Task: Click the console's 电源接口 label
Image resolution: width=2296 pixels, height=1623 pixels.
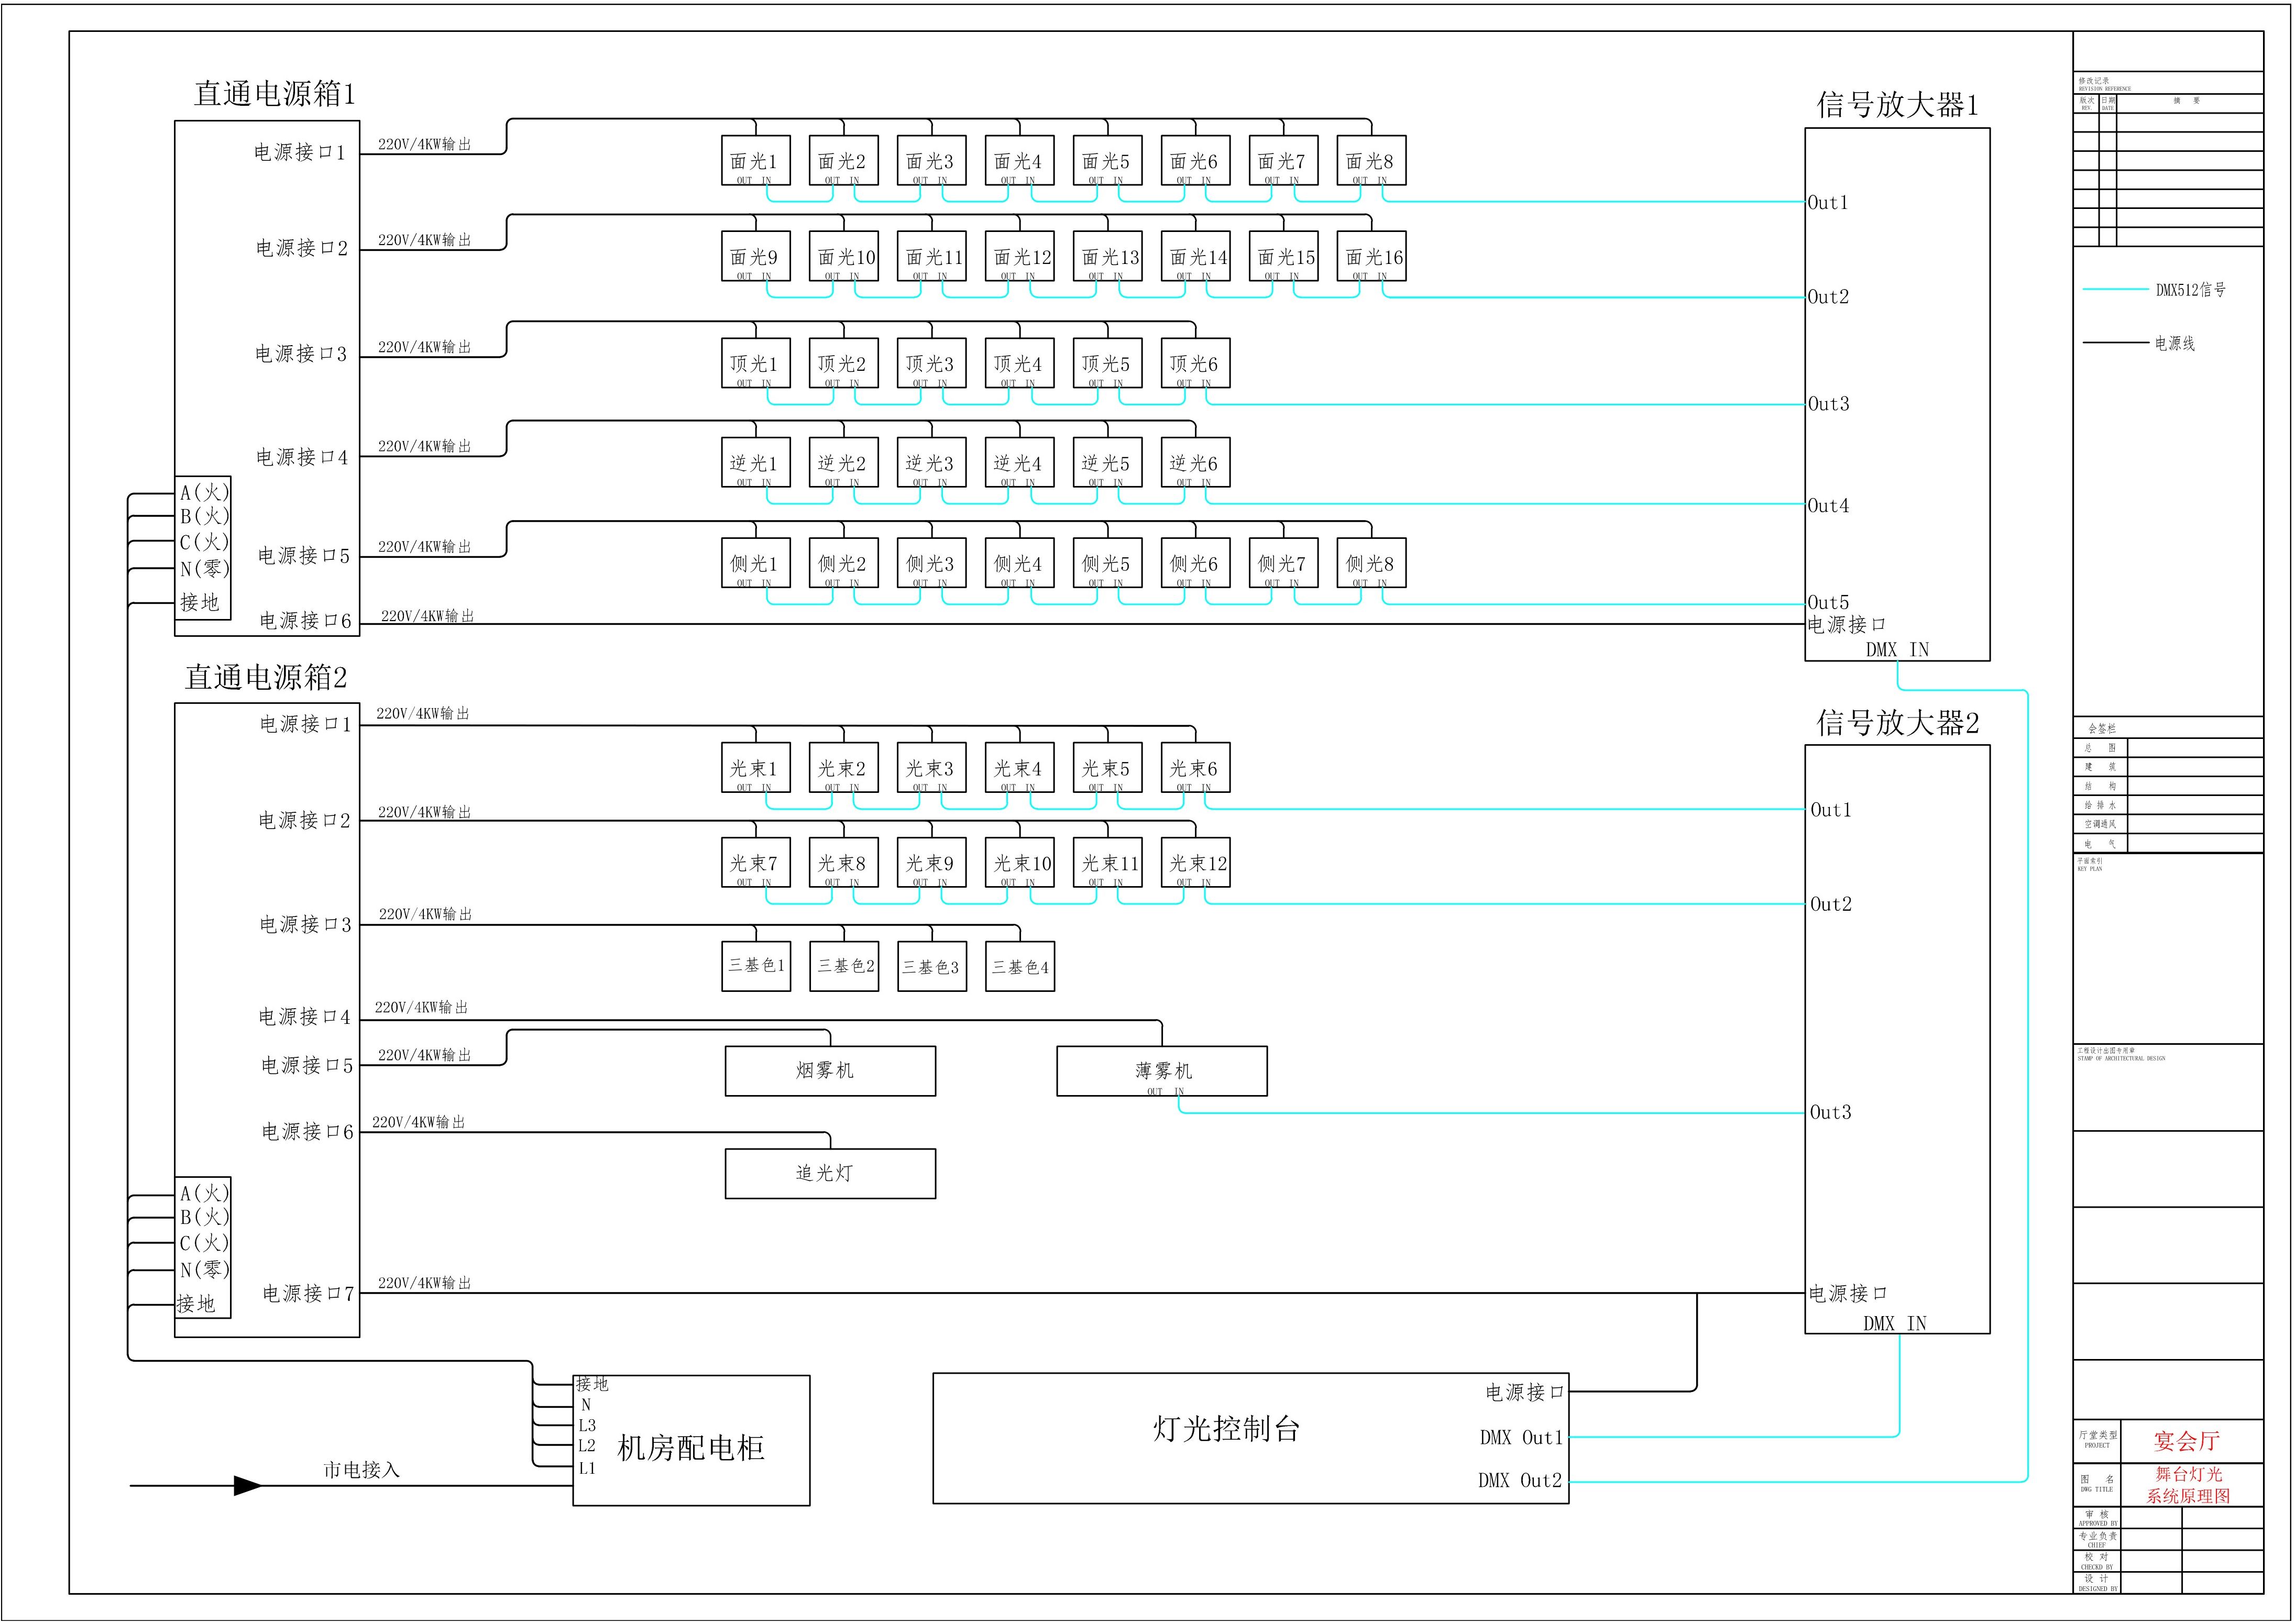Action: pos(1524,1392)
